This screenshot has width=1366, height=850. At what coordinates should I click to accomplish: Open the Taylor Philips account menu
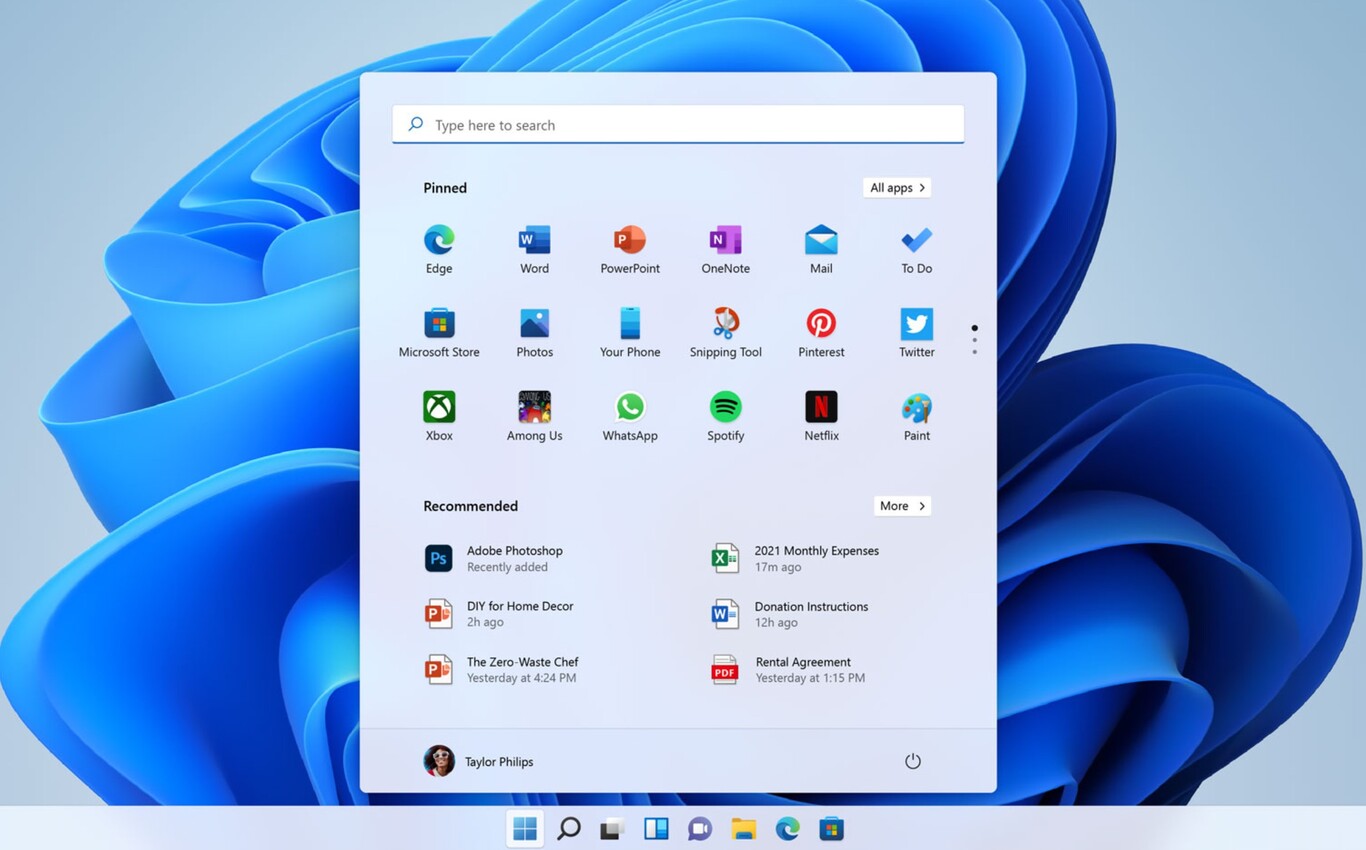(x=478, y=761)
